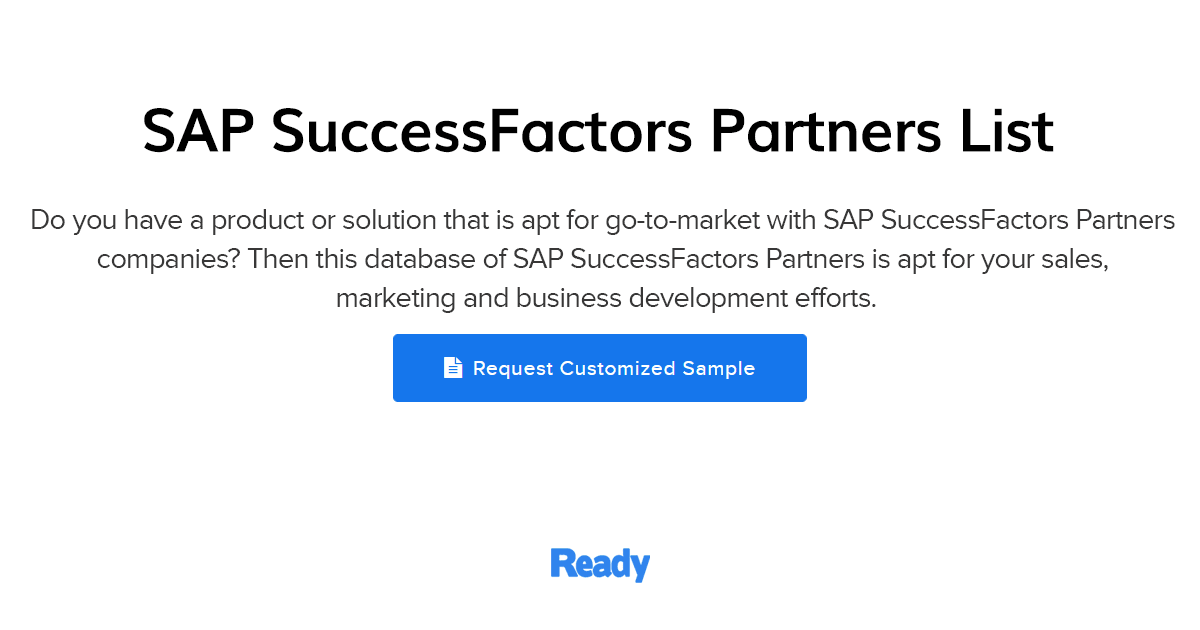Click the Request Customized Sample button
This screenshot has width=1200, height=630.
600,367
